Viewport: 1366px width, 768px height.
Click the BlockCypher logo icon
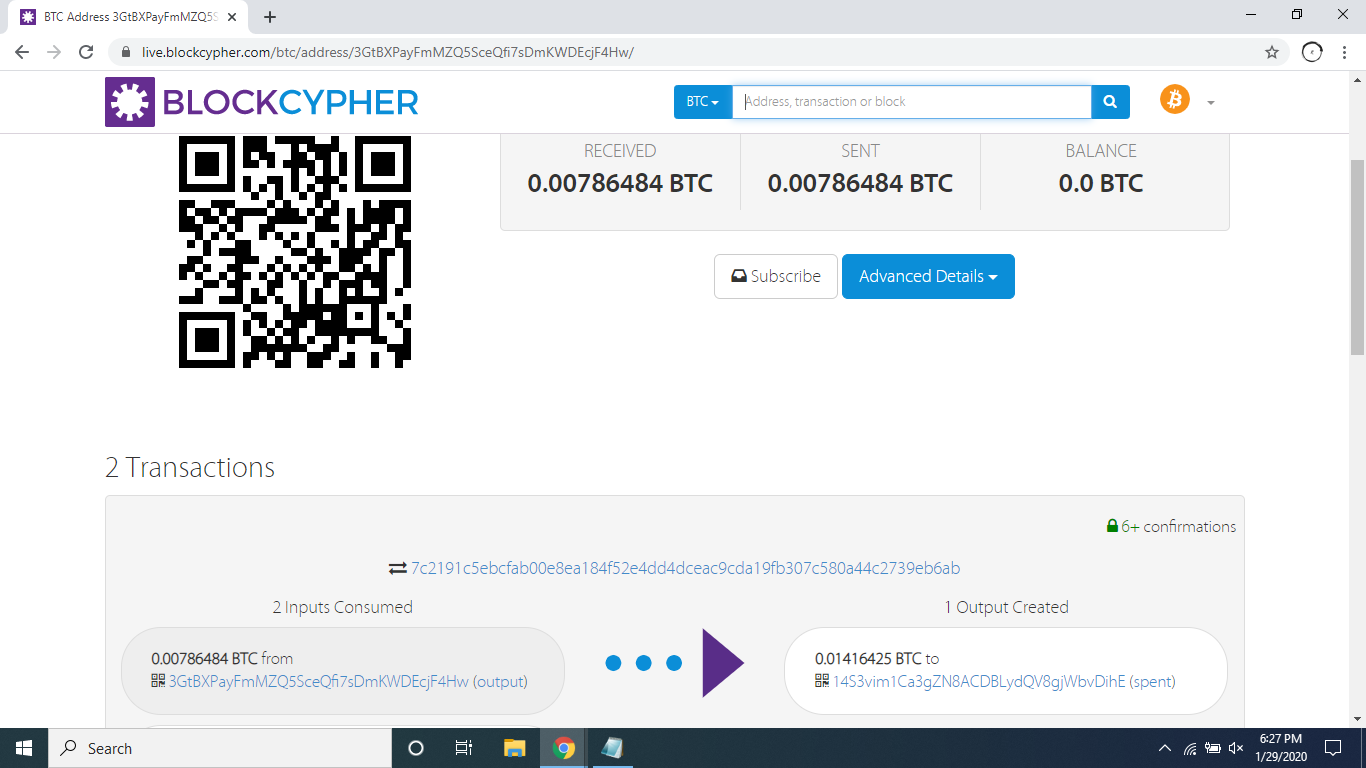pos(130,102)
